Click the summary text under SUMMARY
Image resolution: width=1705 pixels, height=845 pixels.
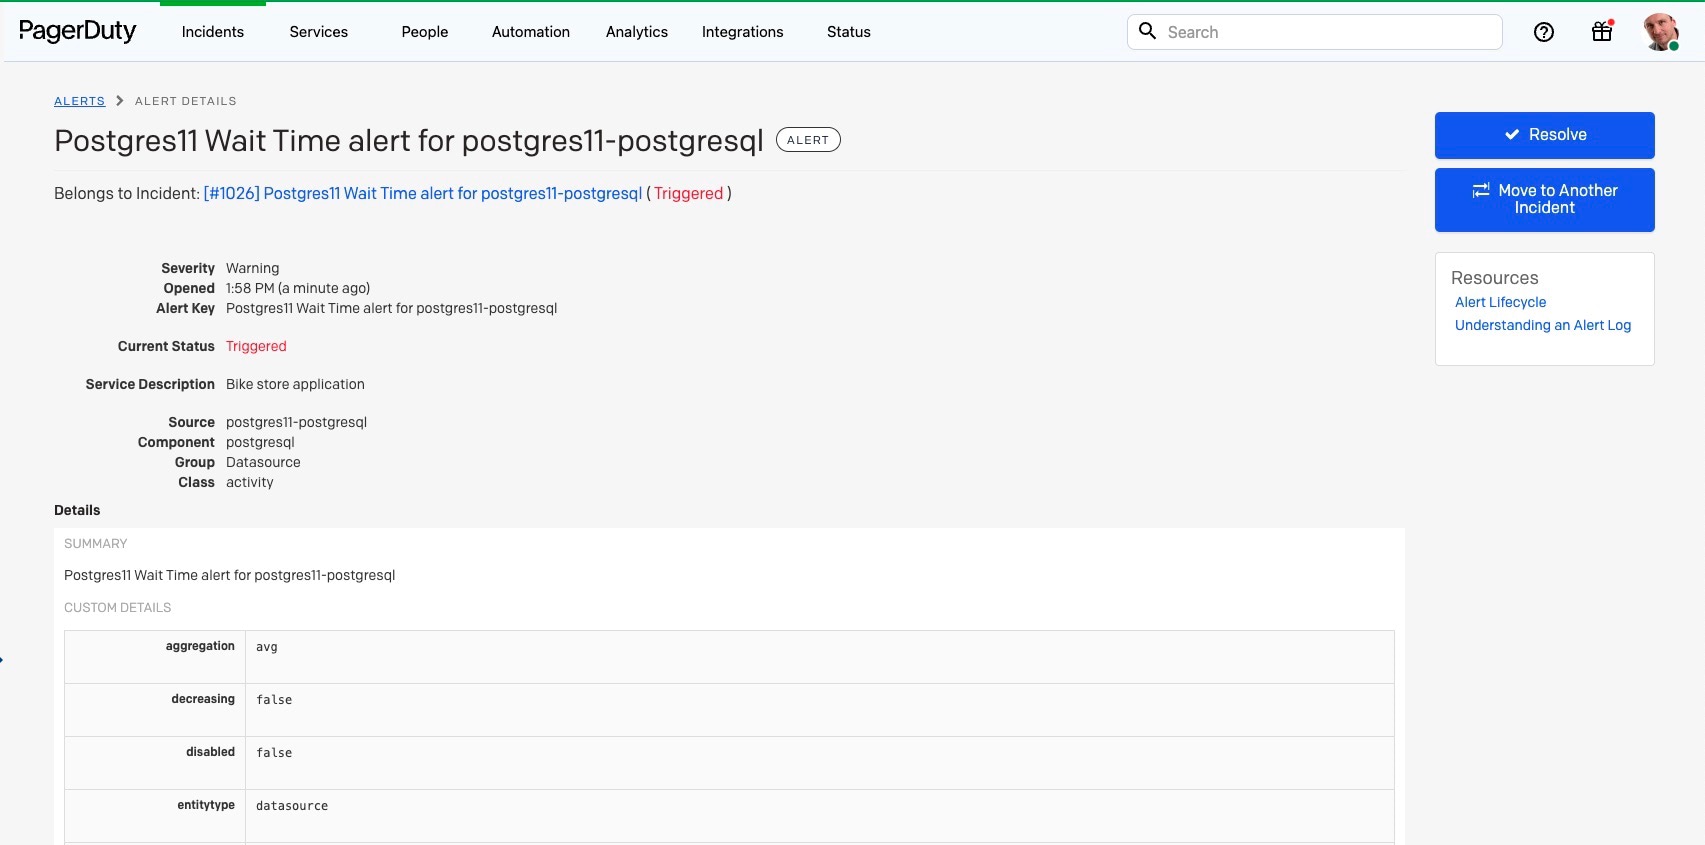tap(230, 575)
